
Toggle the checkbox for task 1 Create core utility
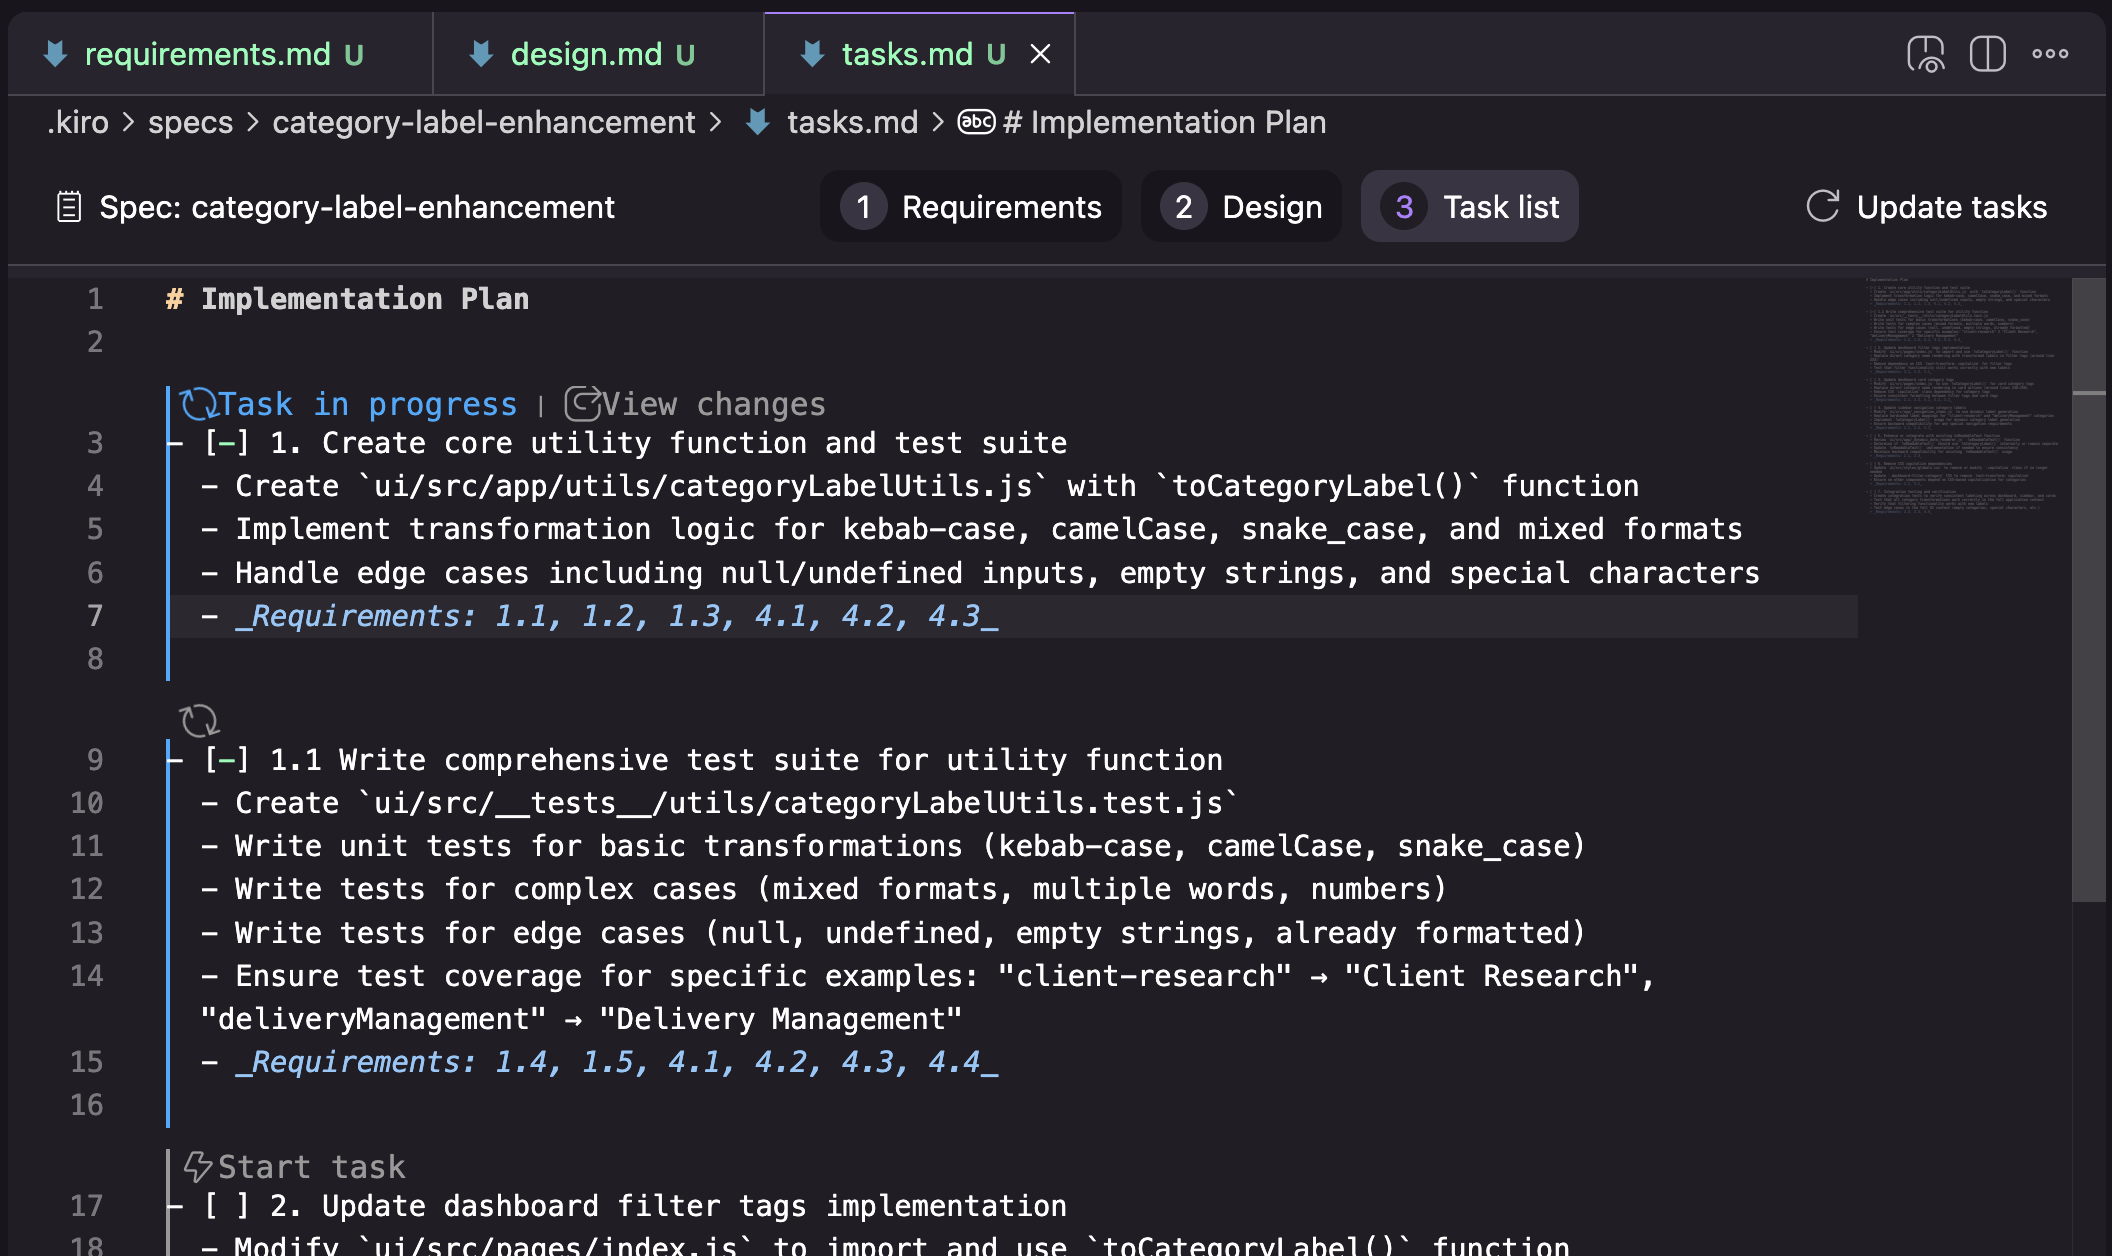(228, 442)
